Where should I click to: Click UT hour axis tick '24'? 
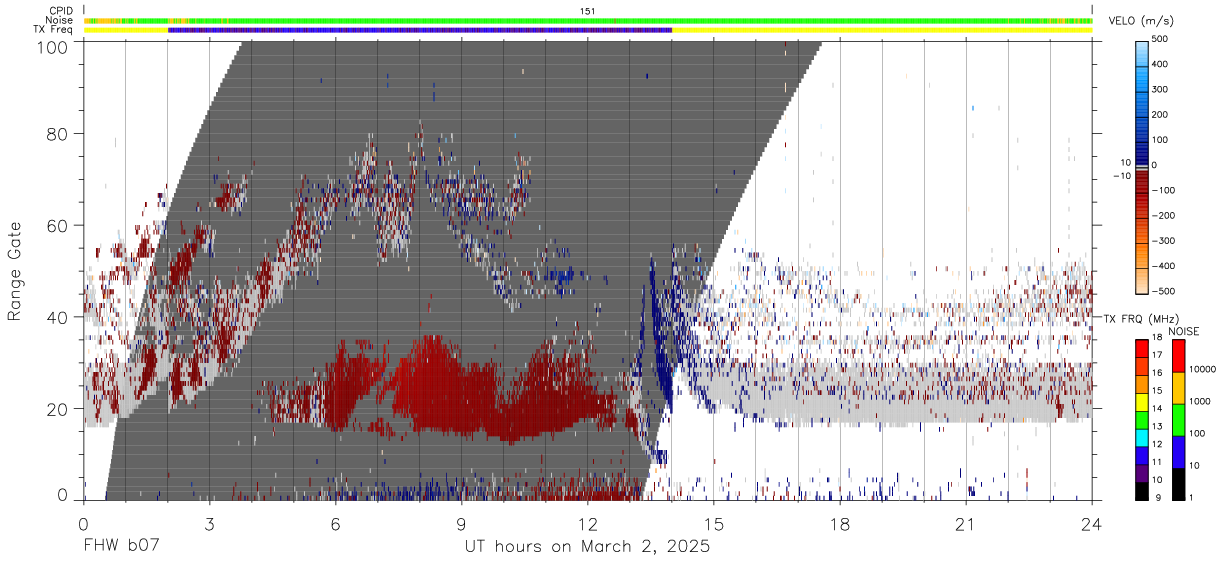(1092, 523)
